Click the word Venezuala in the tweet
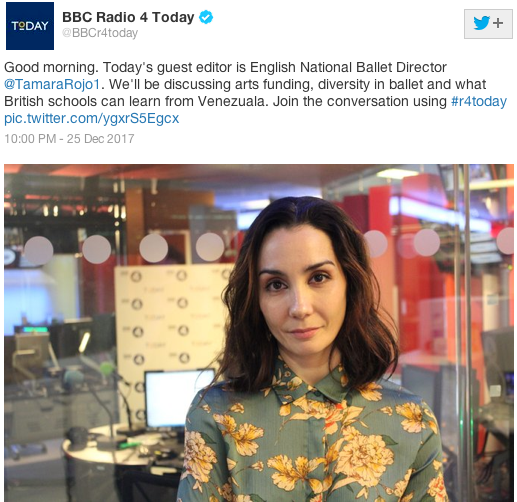The height and width of the screenshot is (502, 517). click(233, 101)
